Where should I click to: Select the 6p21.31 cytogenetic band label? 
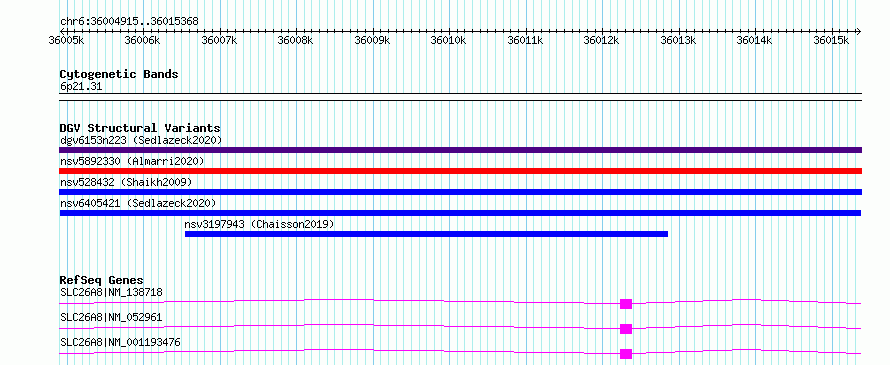(81, 87)
